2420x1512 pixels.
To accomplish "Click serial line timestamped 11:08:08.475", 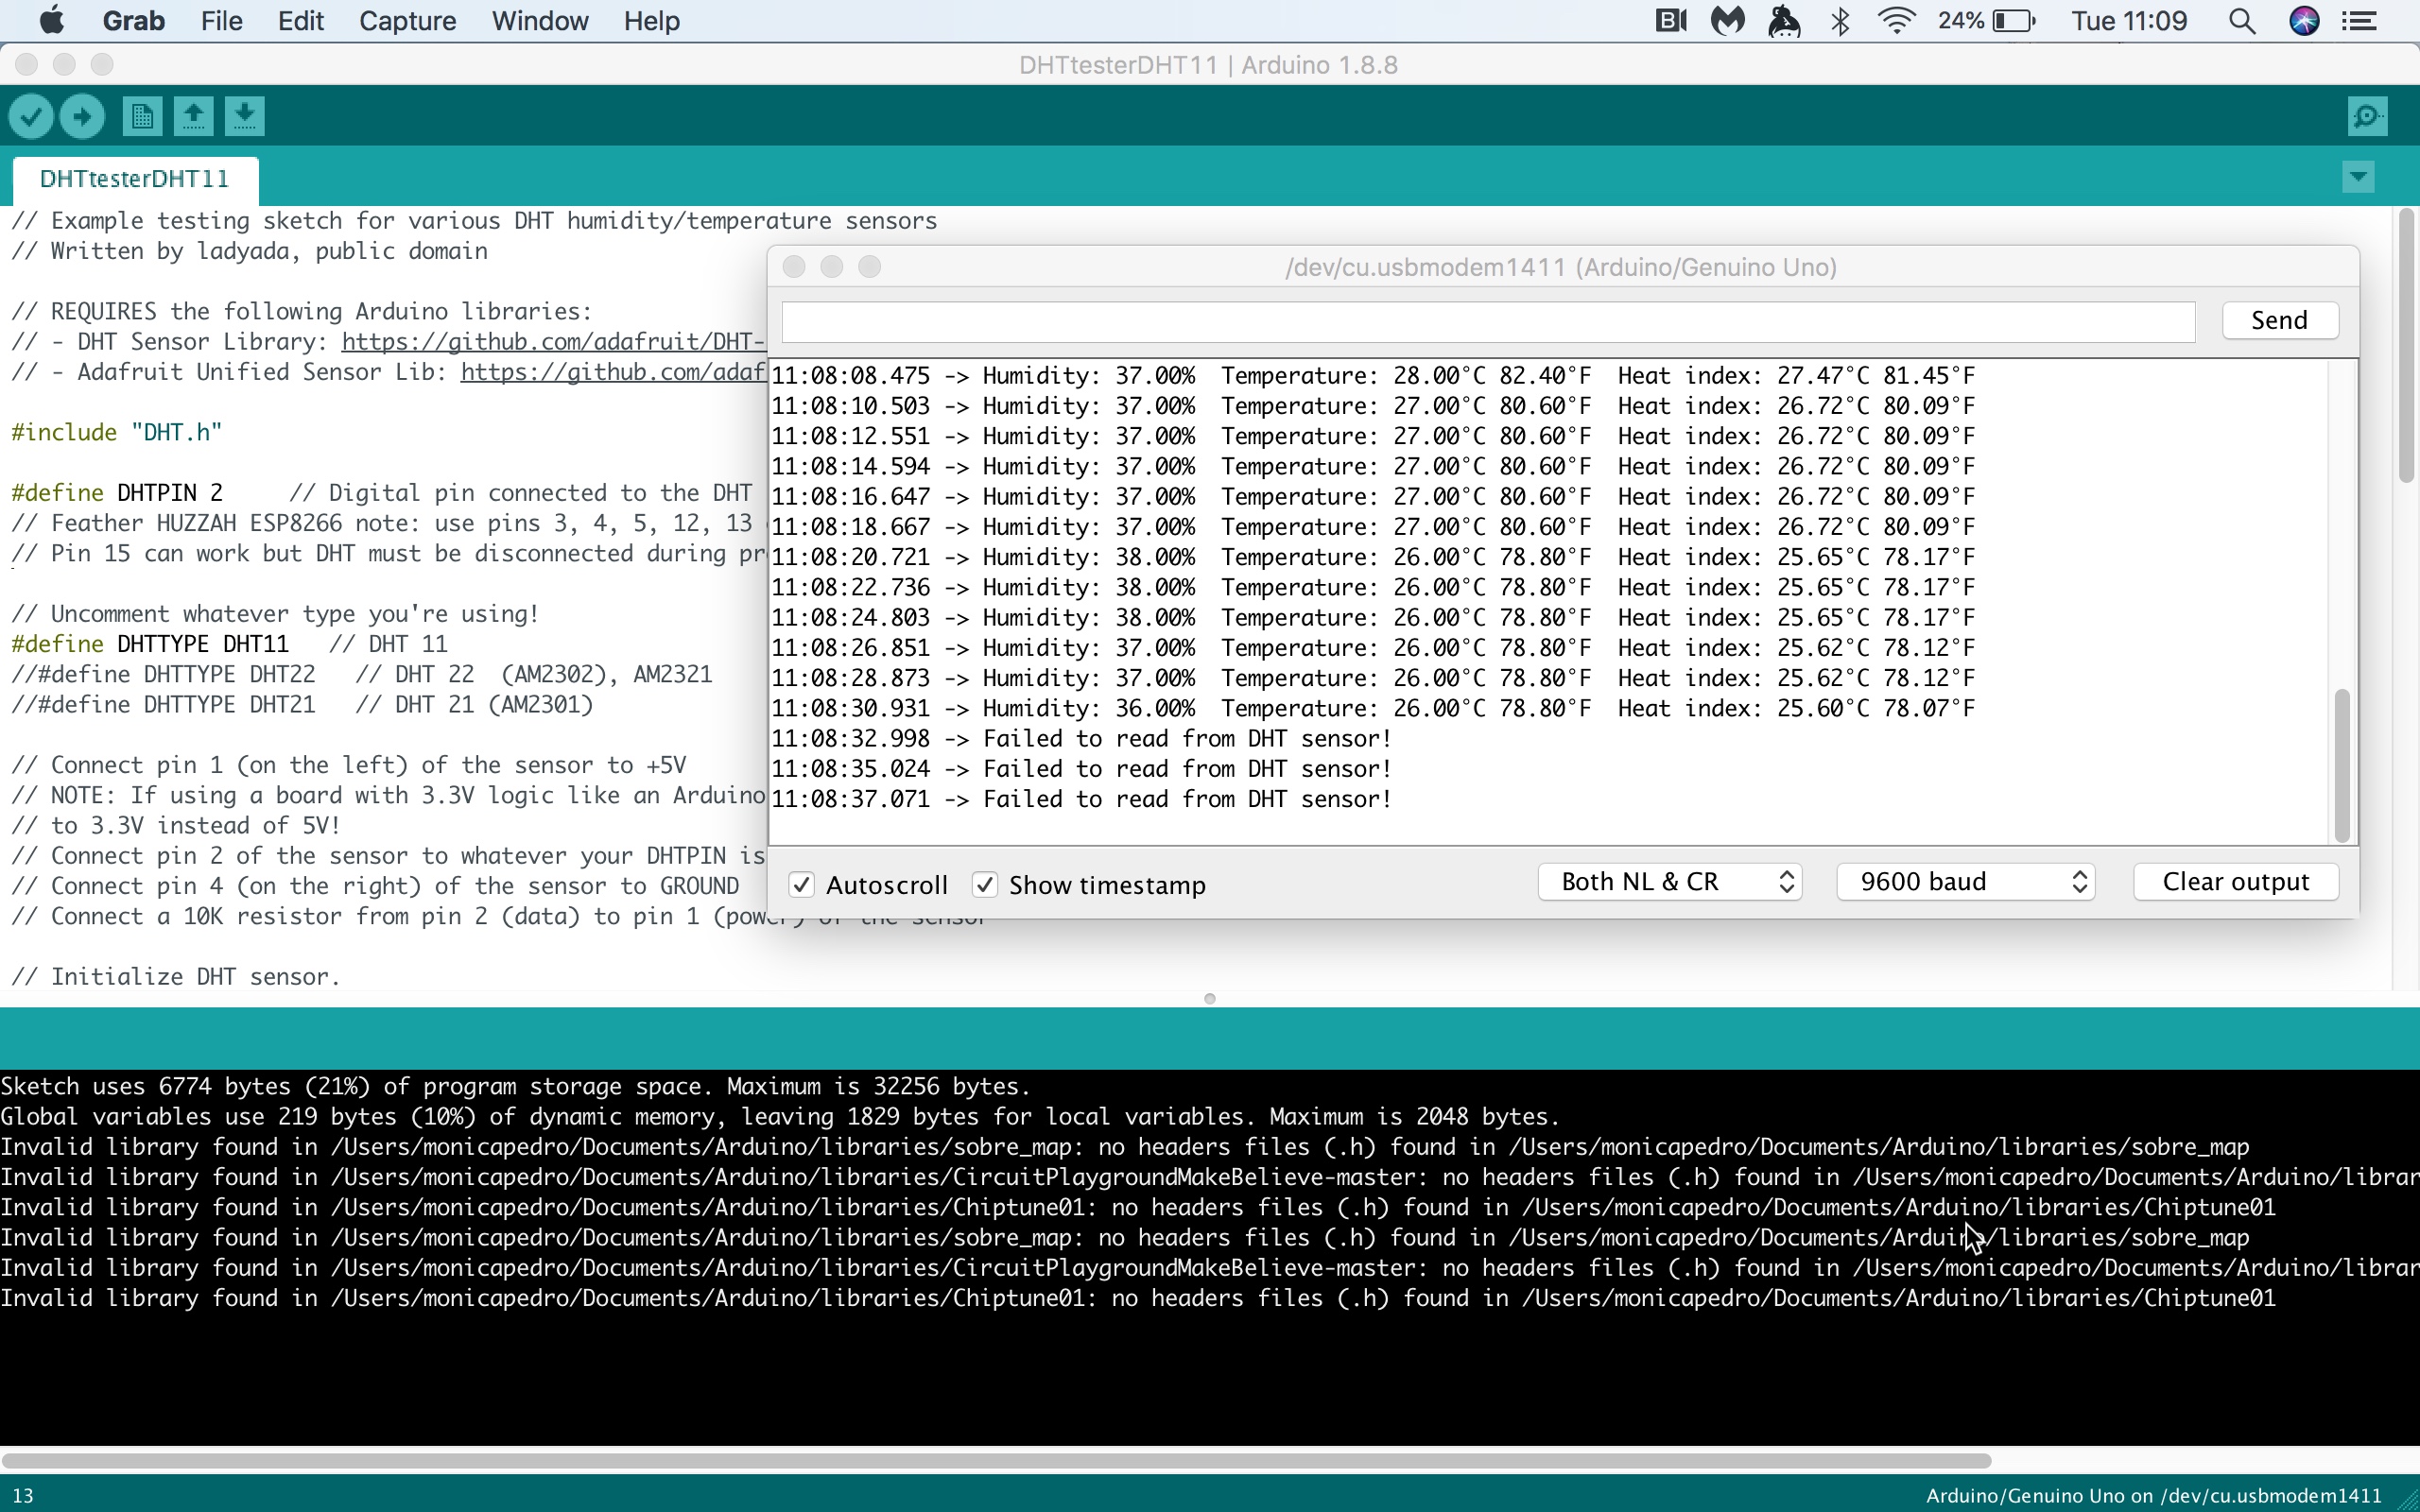I will click(1373, 376).
